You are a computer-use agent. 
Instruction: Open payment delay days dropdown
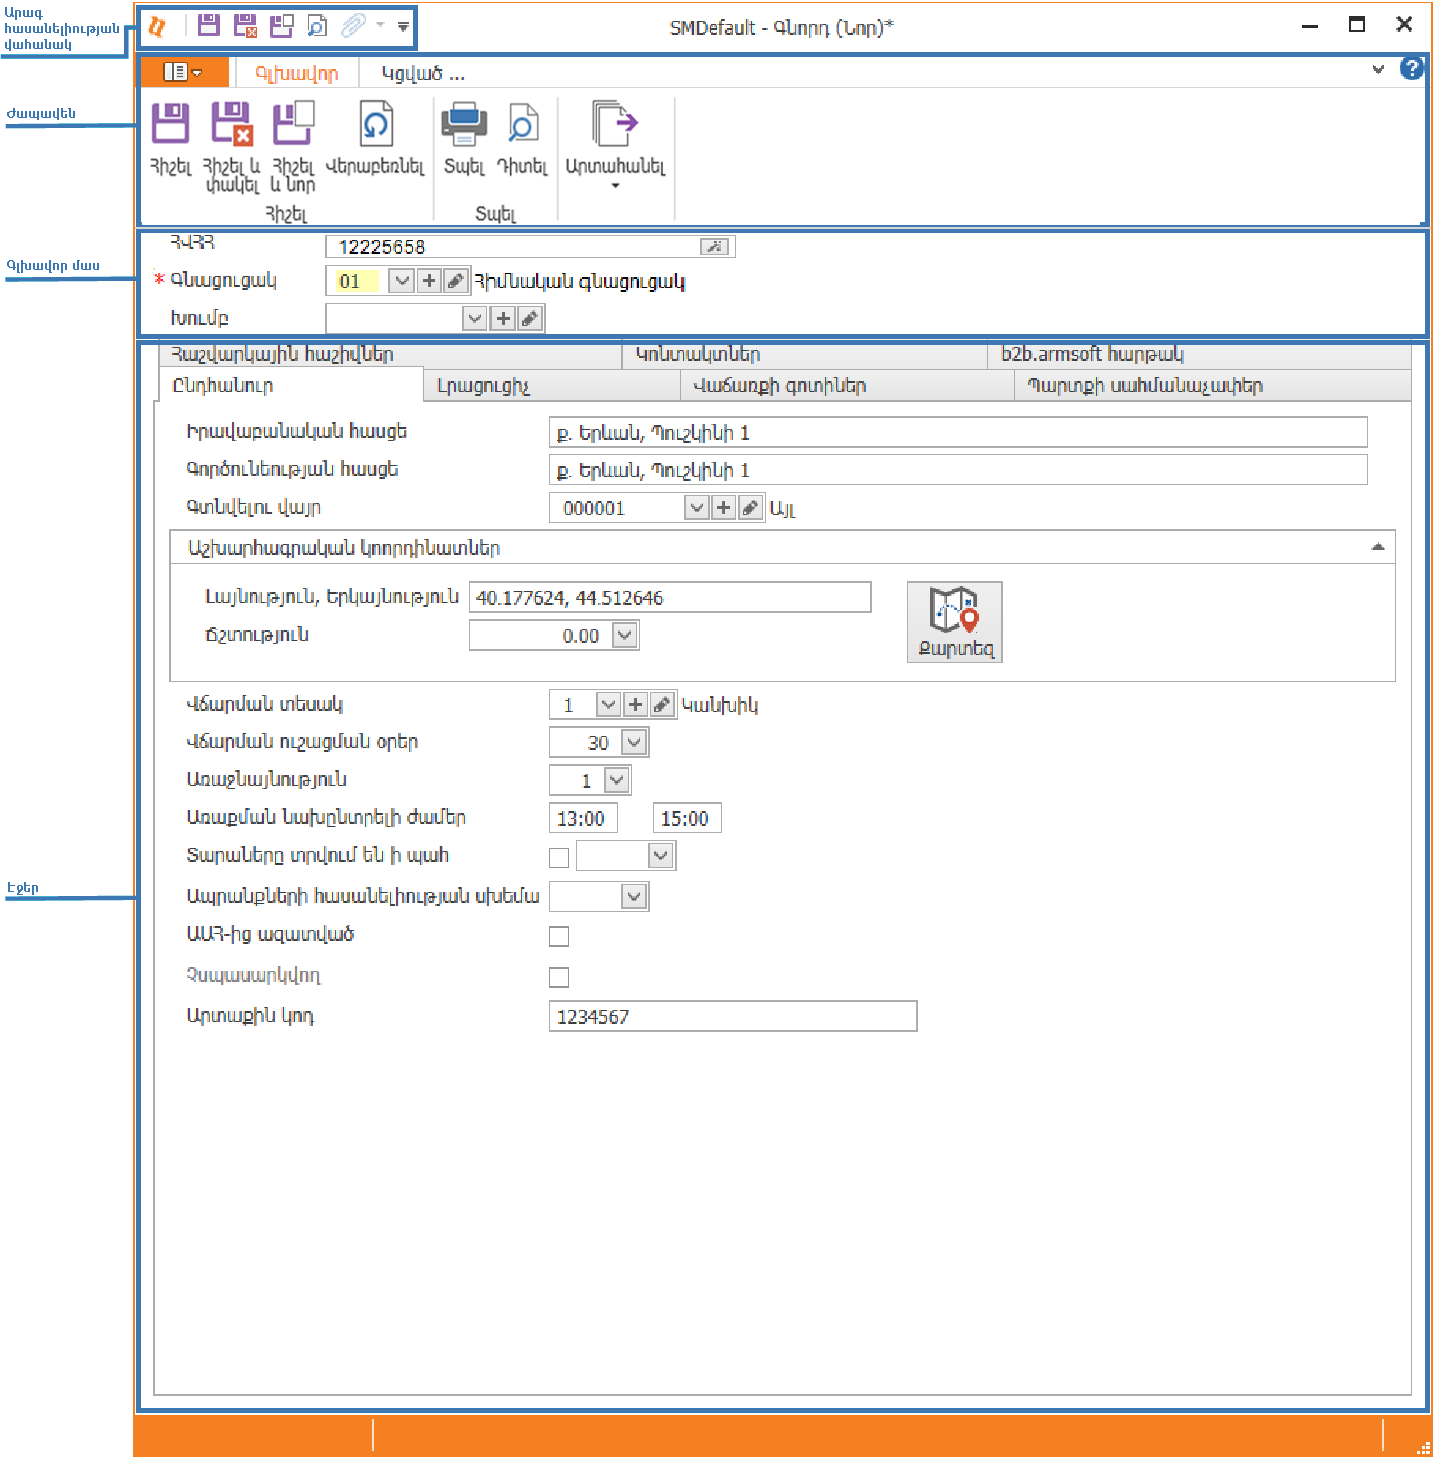tap(634, 743)
